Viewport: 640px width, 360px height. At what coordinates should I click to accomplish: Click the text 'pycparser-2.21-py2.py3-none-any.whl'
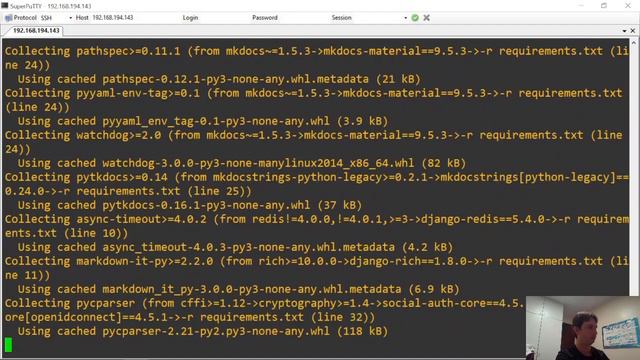(216, 331)
